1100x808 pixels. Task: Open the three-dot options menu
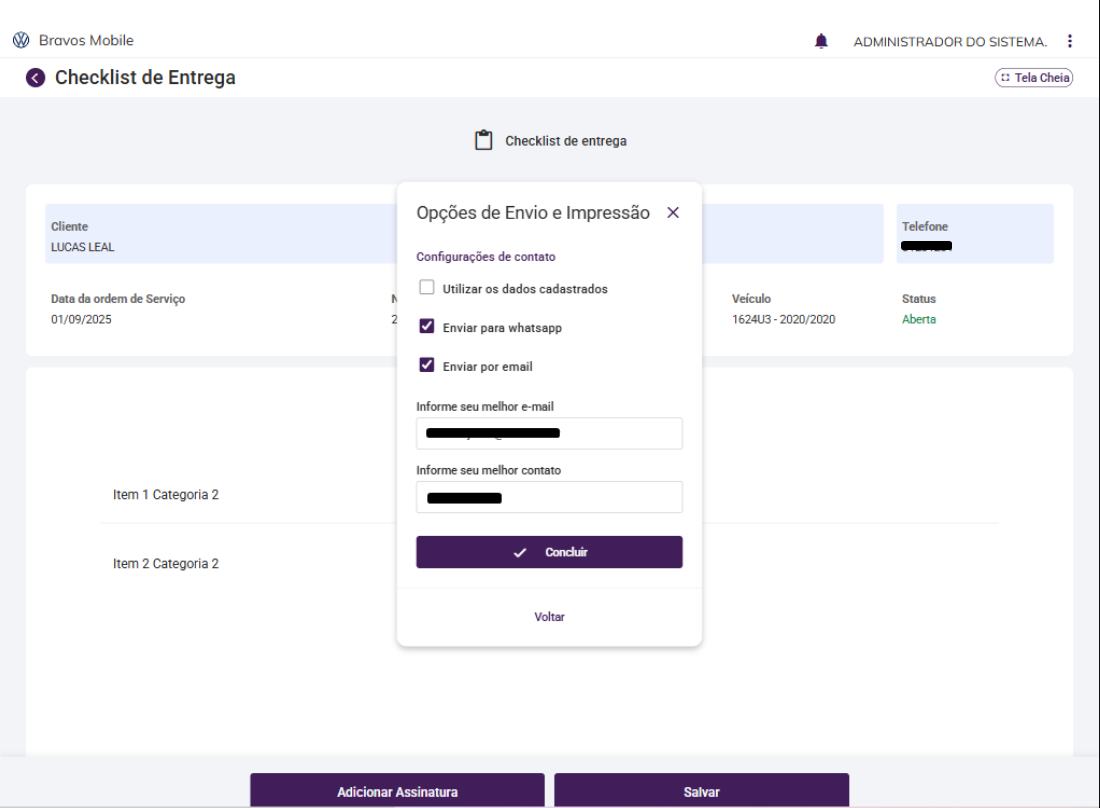(1070, 41)
